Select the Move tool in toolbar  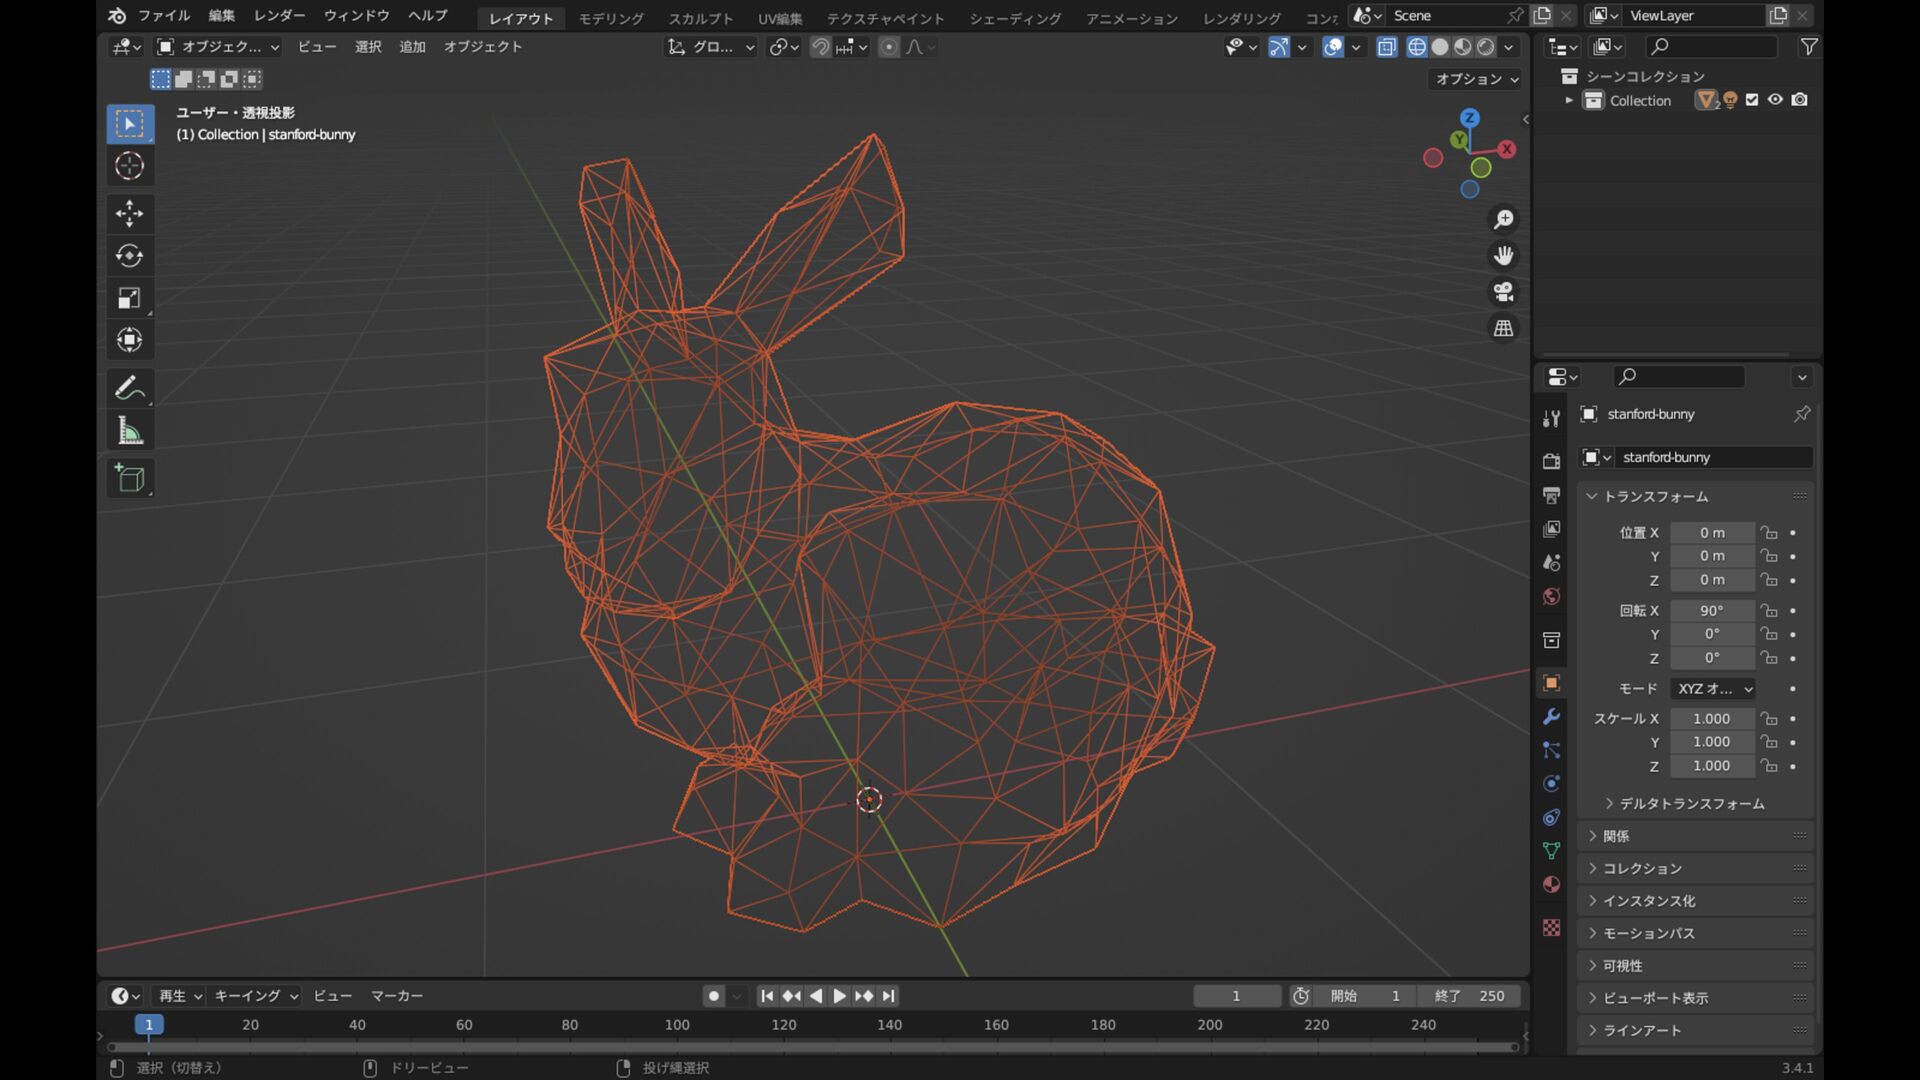point(129,212)
